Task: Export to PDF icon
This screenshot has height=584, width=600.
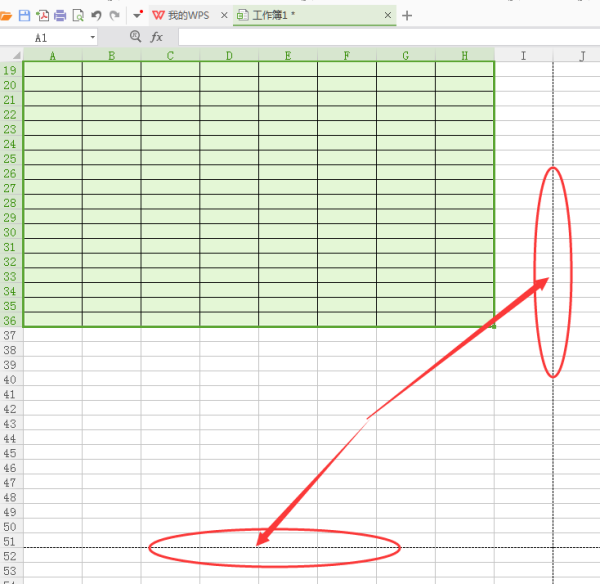Action: [42, 16]
